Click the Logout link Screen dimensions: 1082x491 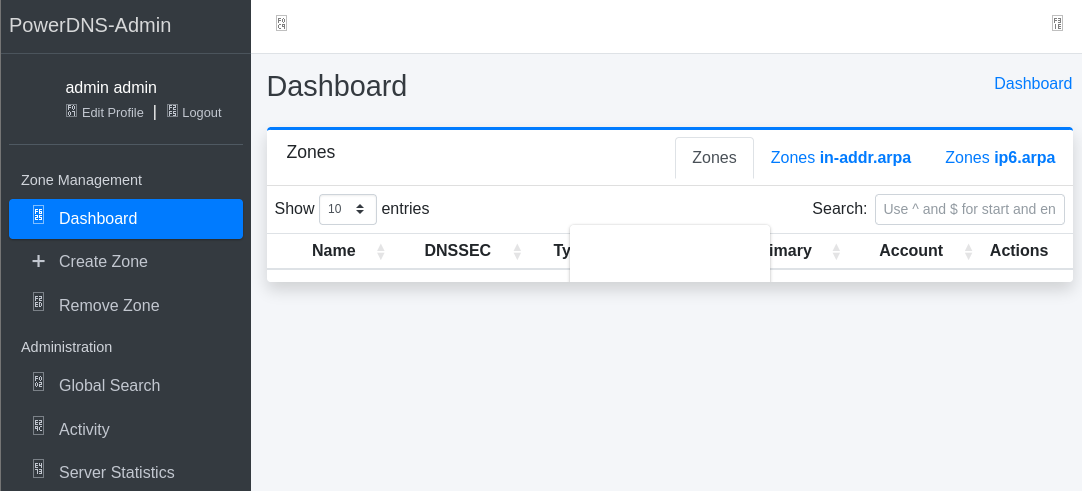[x=201, y=113]
